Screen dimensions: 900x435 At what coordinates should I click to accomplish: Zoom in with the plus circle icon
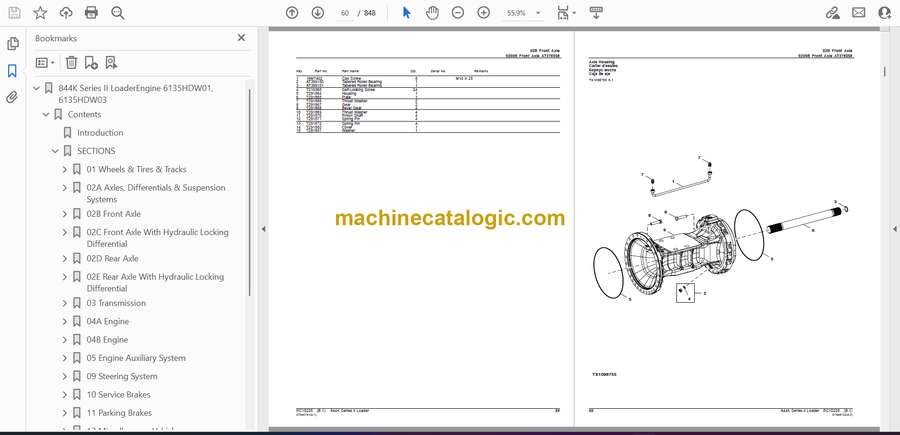coord(484,13)
